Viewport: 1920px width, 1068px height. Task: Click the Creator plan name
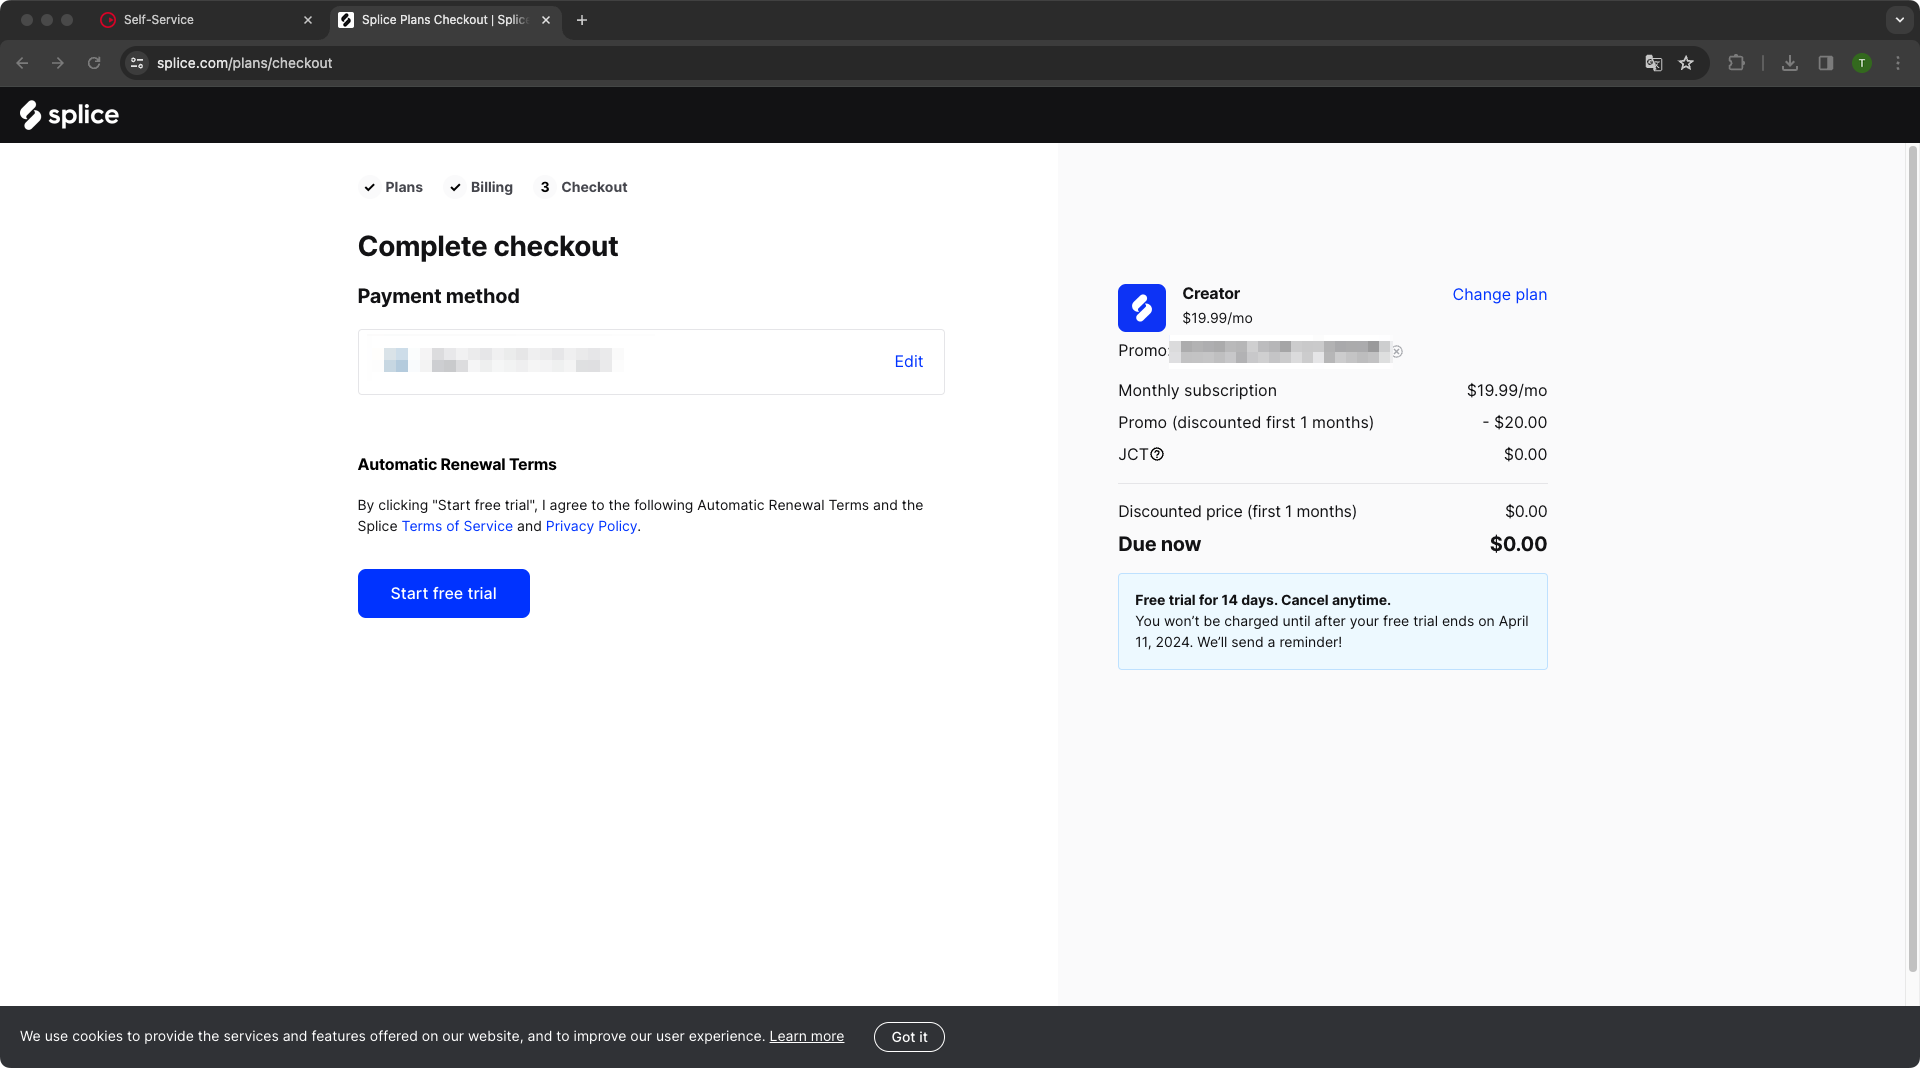click(1211, 293)
